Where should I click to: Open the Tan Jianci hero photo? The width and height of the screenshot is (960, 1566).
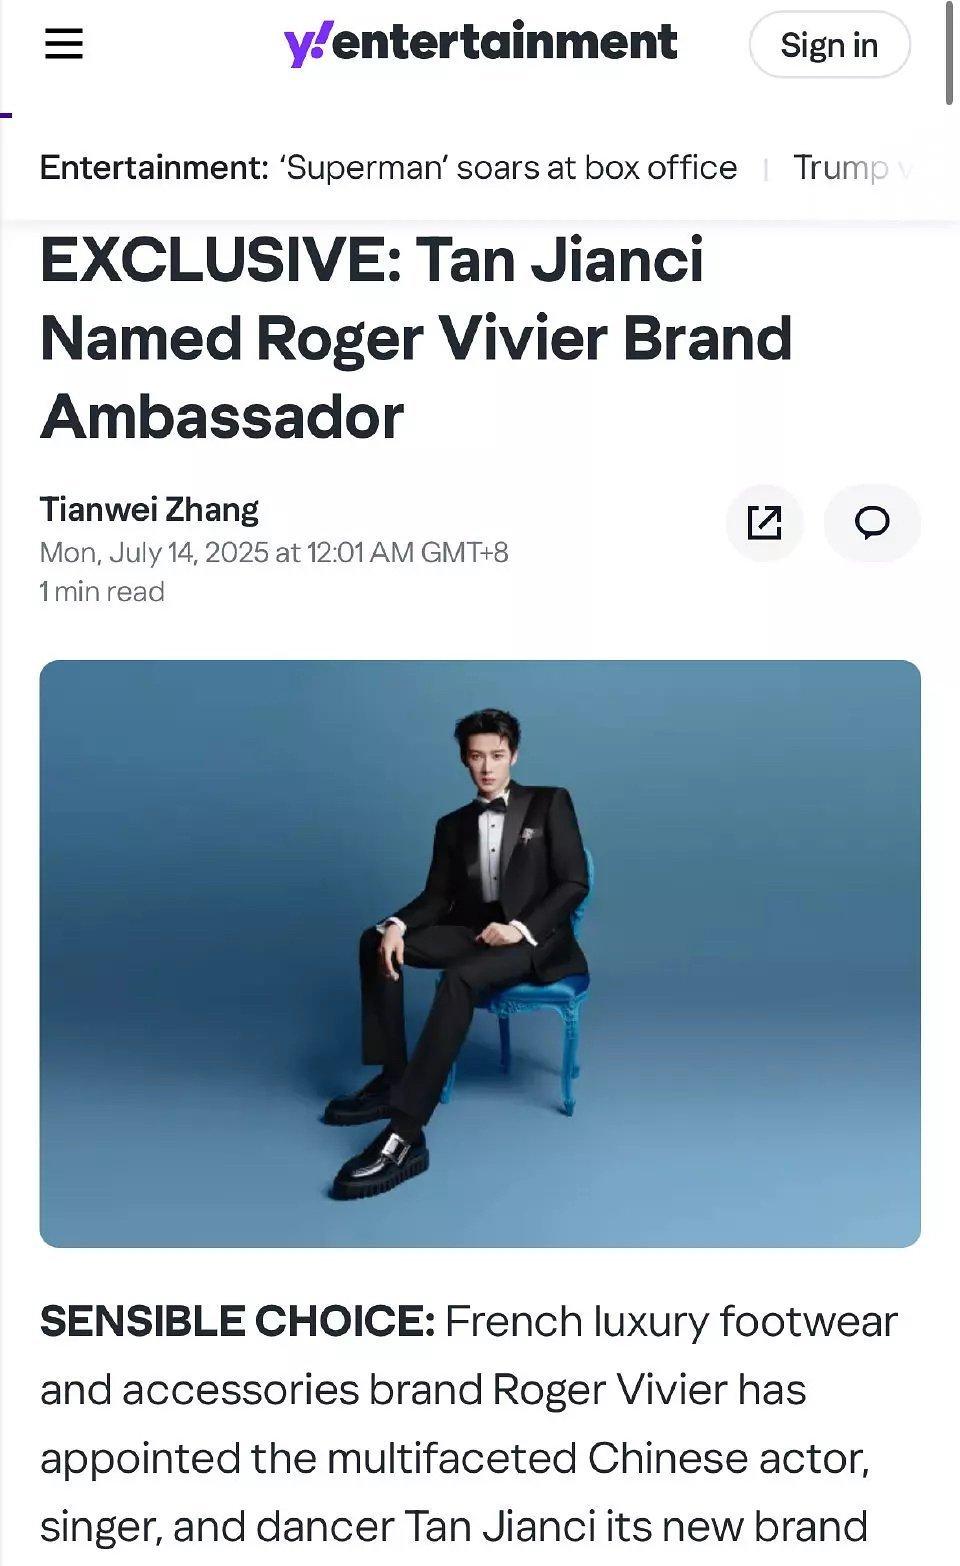click(480, 953)
